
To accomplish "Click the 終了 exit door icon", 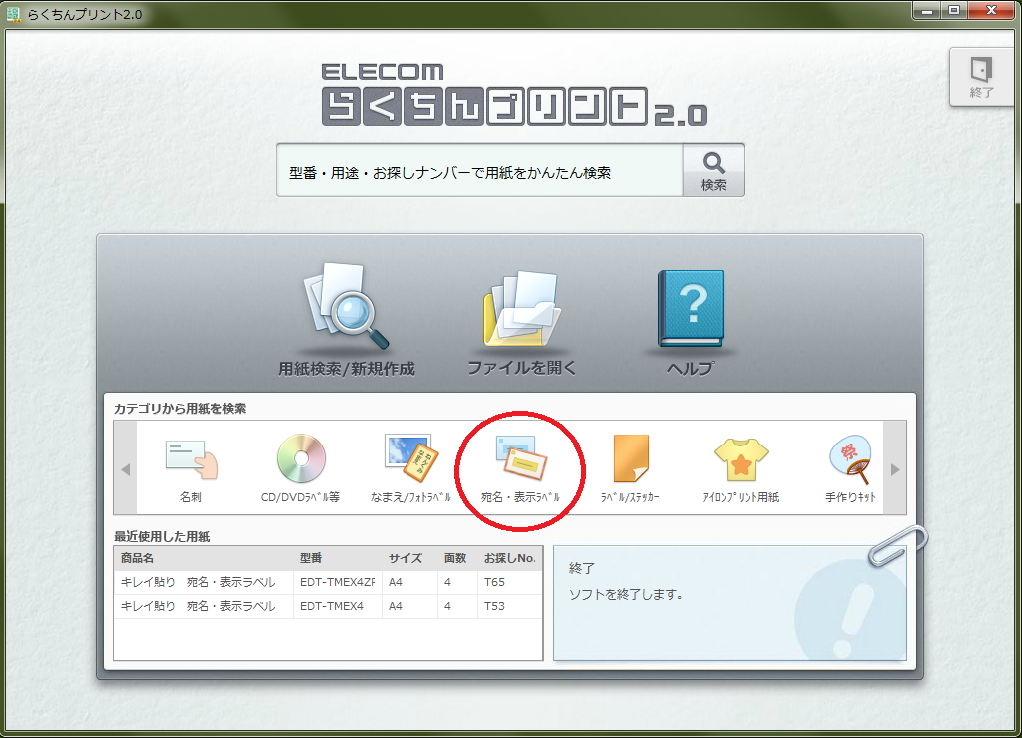I will click(x=981, y=77).
